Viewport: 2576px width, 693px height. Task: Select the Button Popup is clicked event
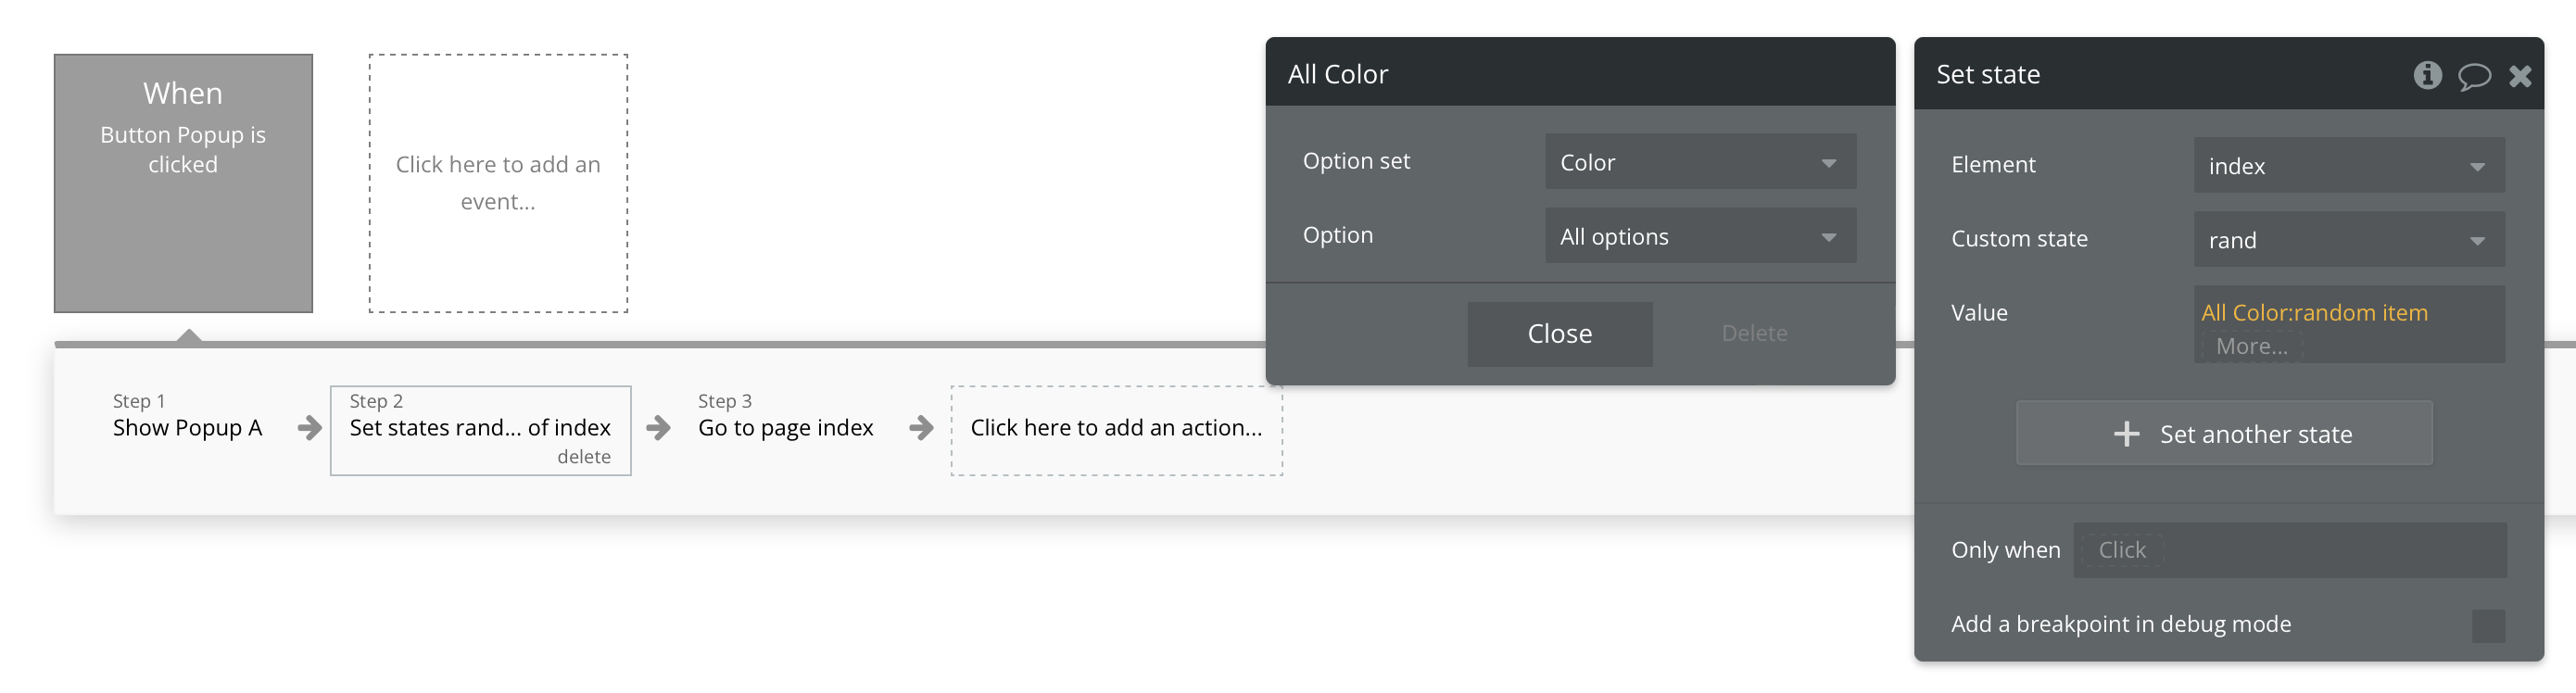click(x=183, y=183)
